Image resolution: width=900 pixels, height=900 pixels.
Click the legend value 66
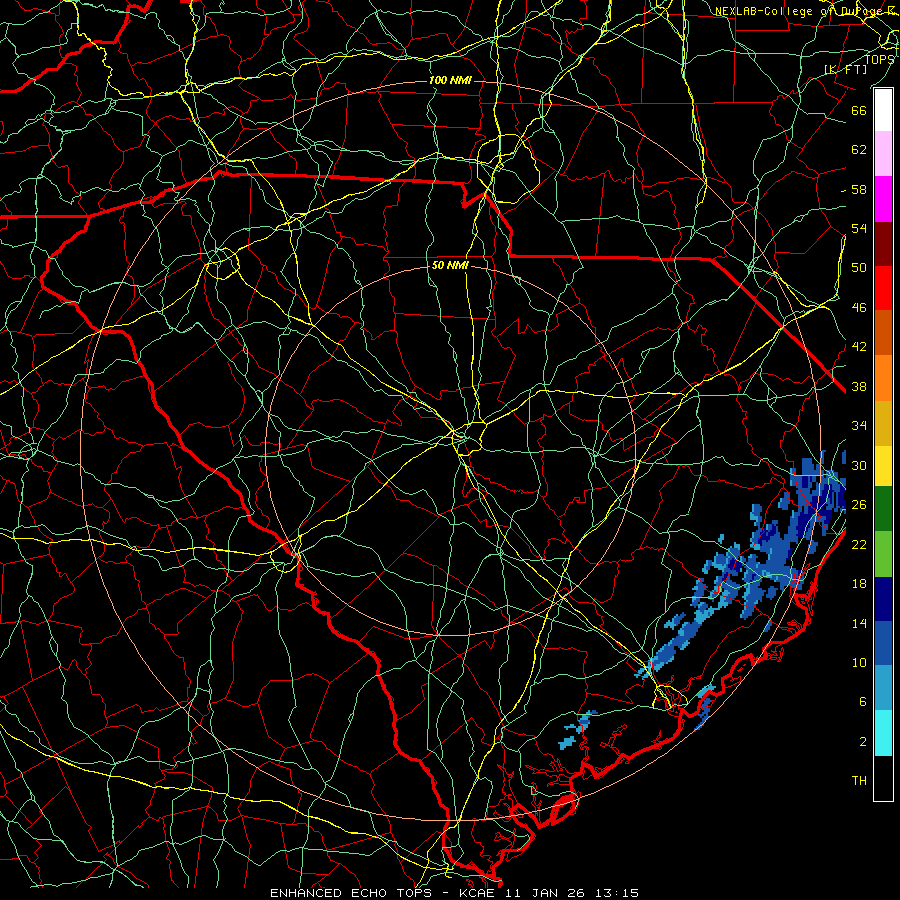pyautogui.click(x=859, y=110)
